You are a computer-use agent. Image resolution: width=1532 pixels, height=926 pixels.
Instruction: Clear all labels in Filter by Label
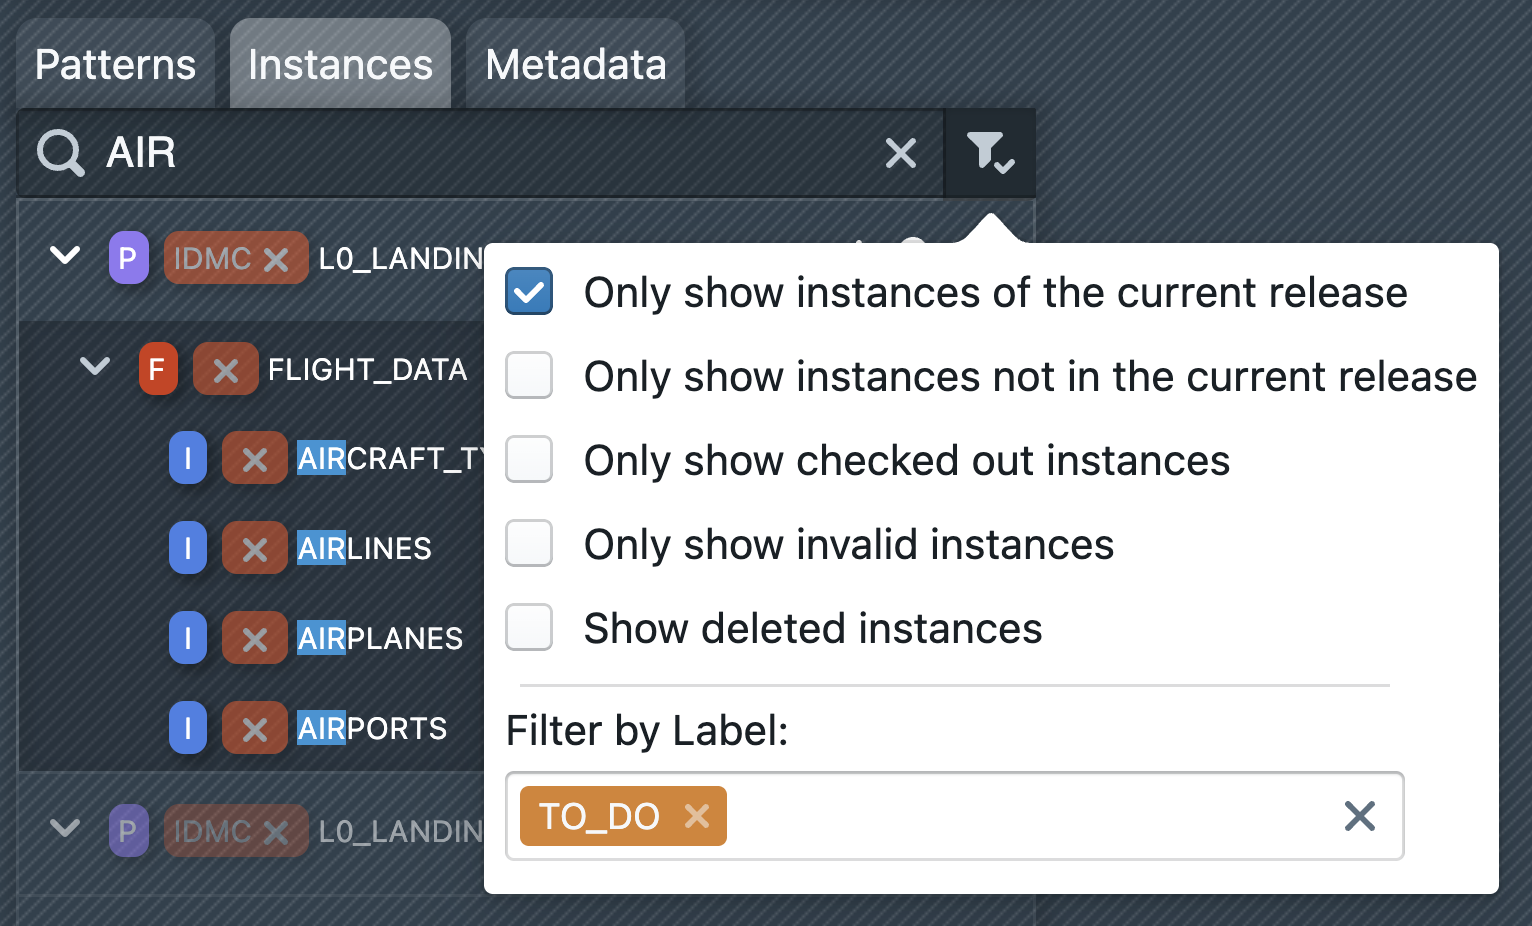pyautogui.click(x=1359, y=816)
